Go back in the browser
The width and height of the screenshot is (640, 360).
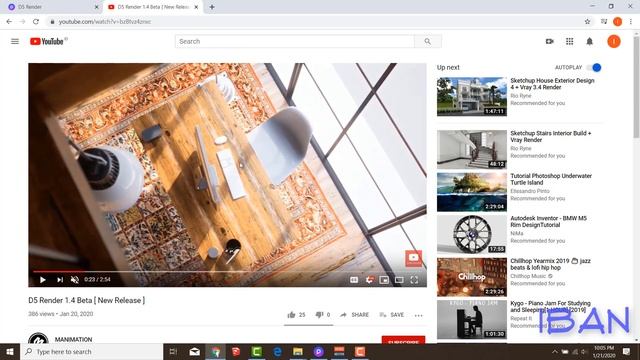click(x=9, y=22)
